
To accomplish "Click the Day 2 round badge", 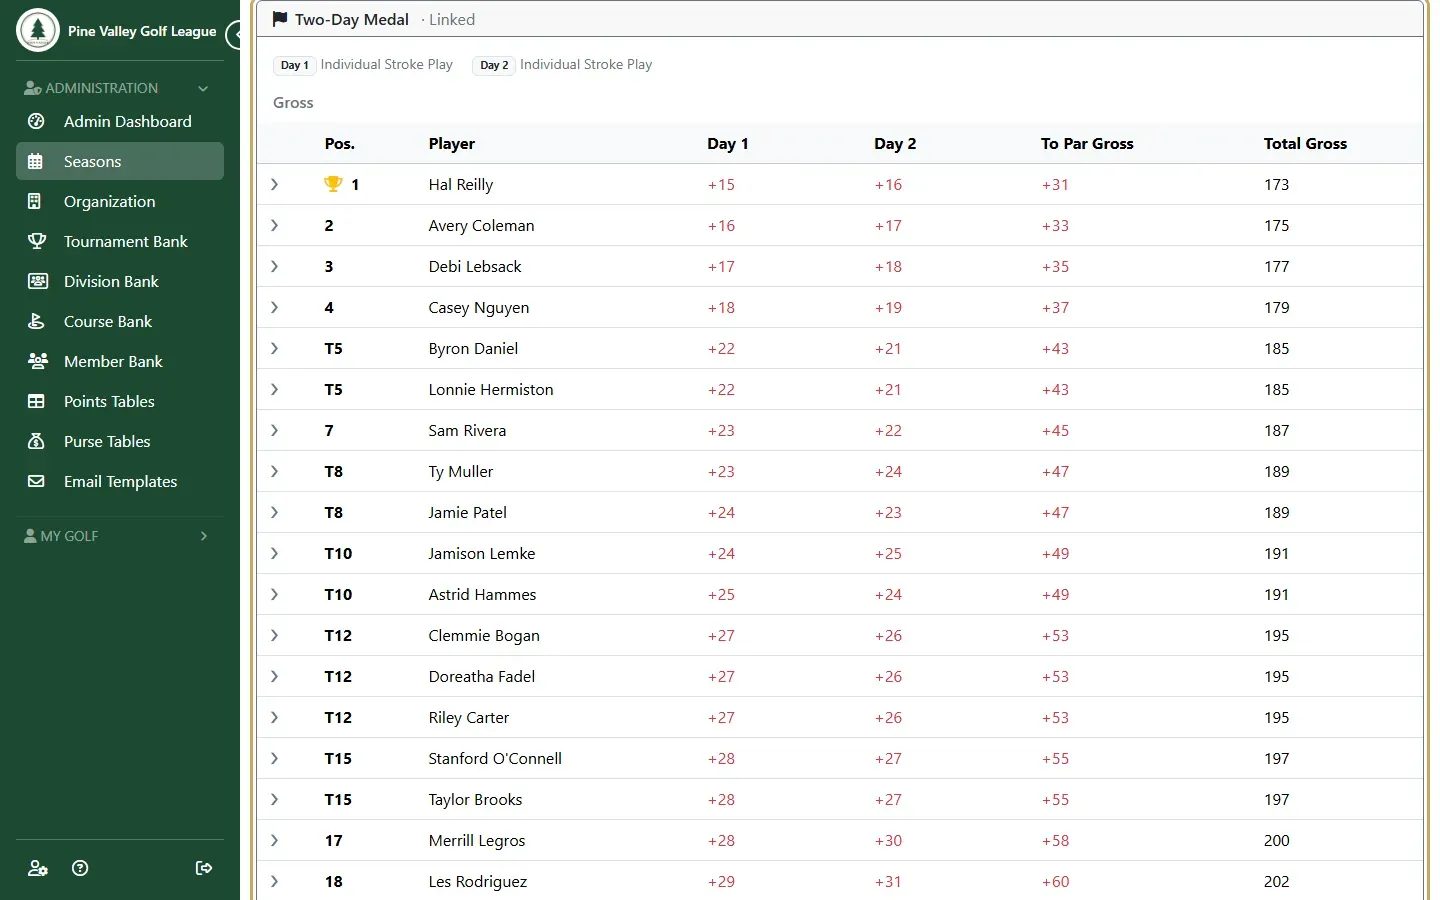I will 494,65.
